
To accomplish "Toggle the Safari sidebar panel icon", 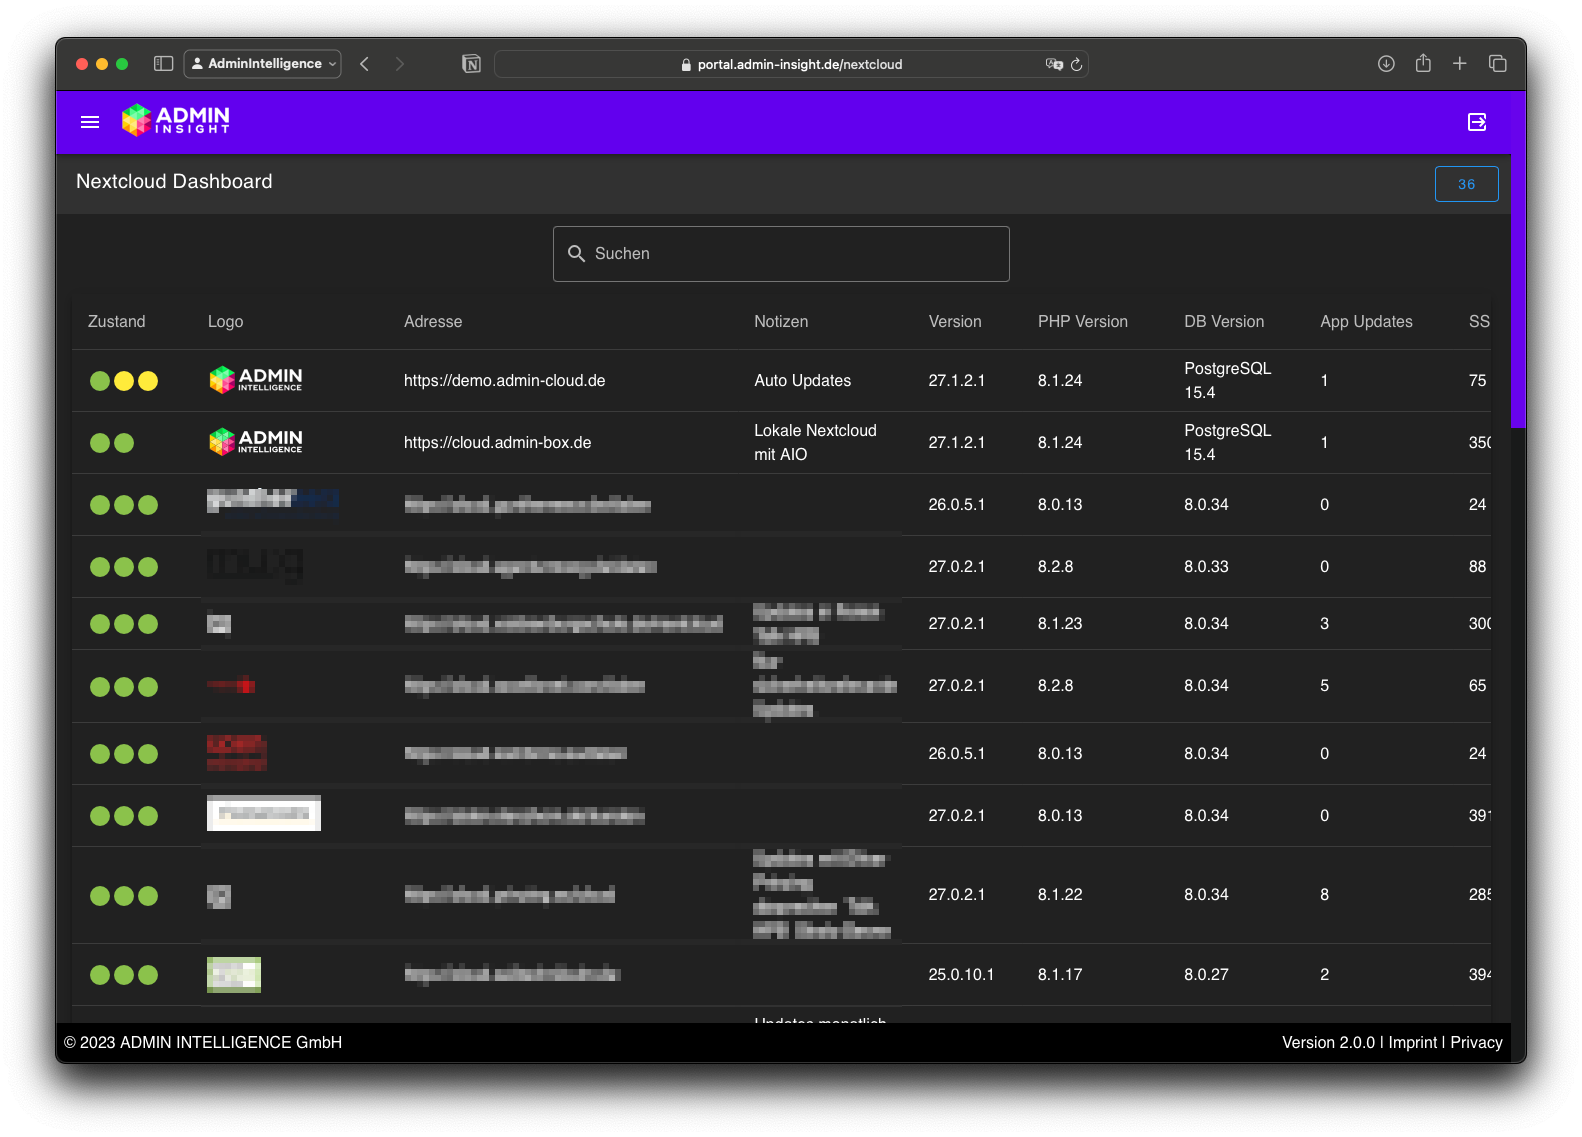I will (164, 64).
